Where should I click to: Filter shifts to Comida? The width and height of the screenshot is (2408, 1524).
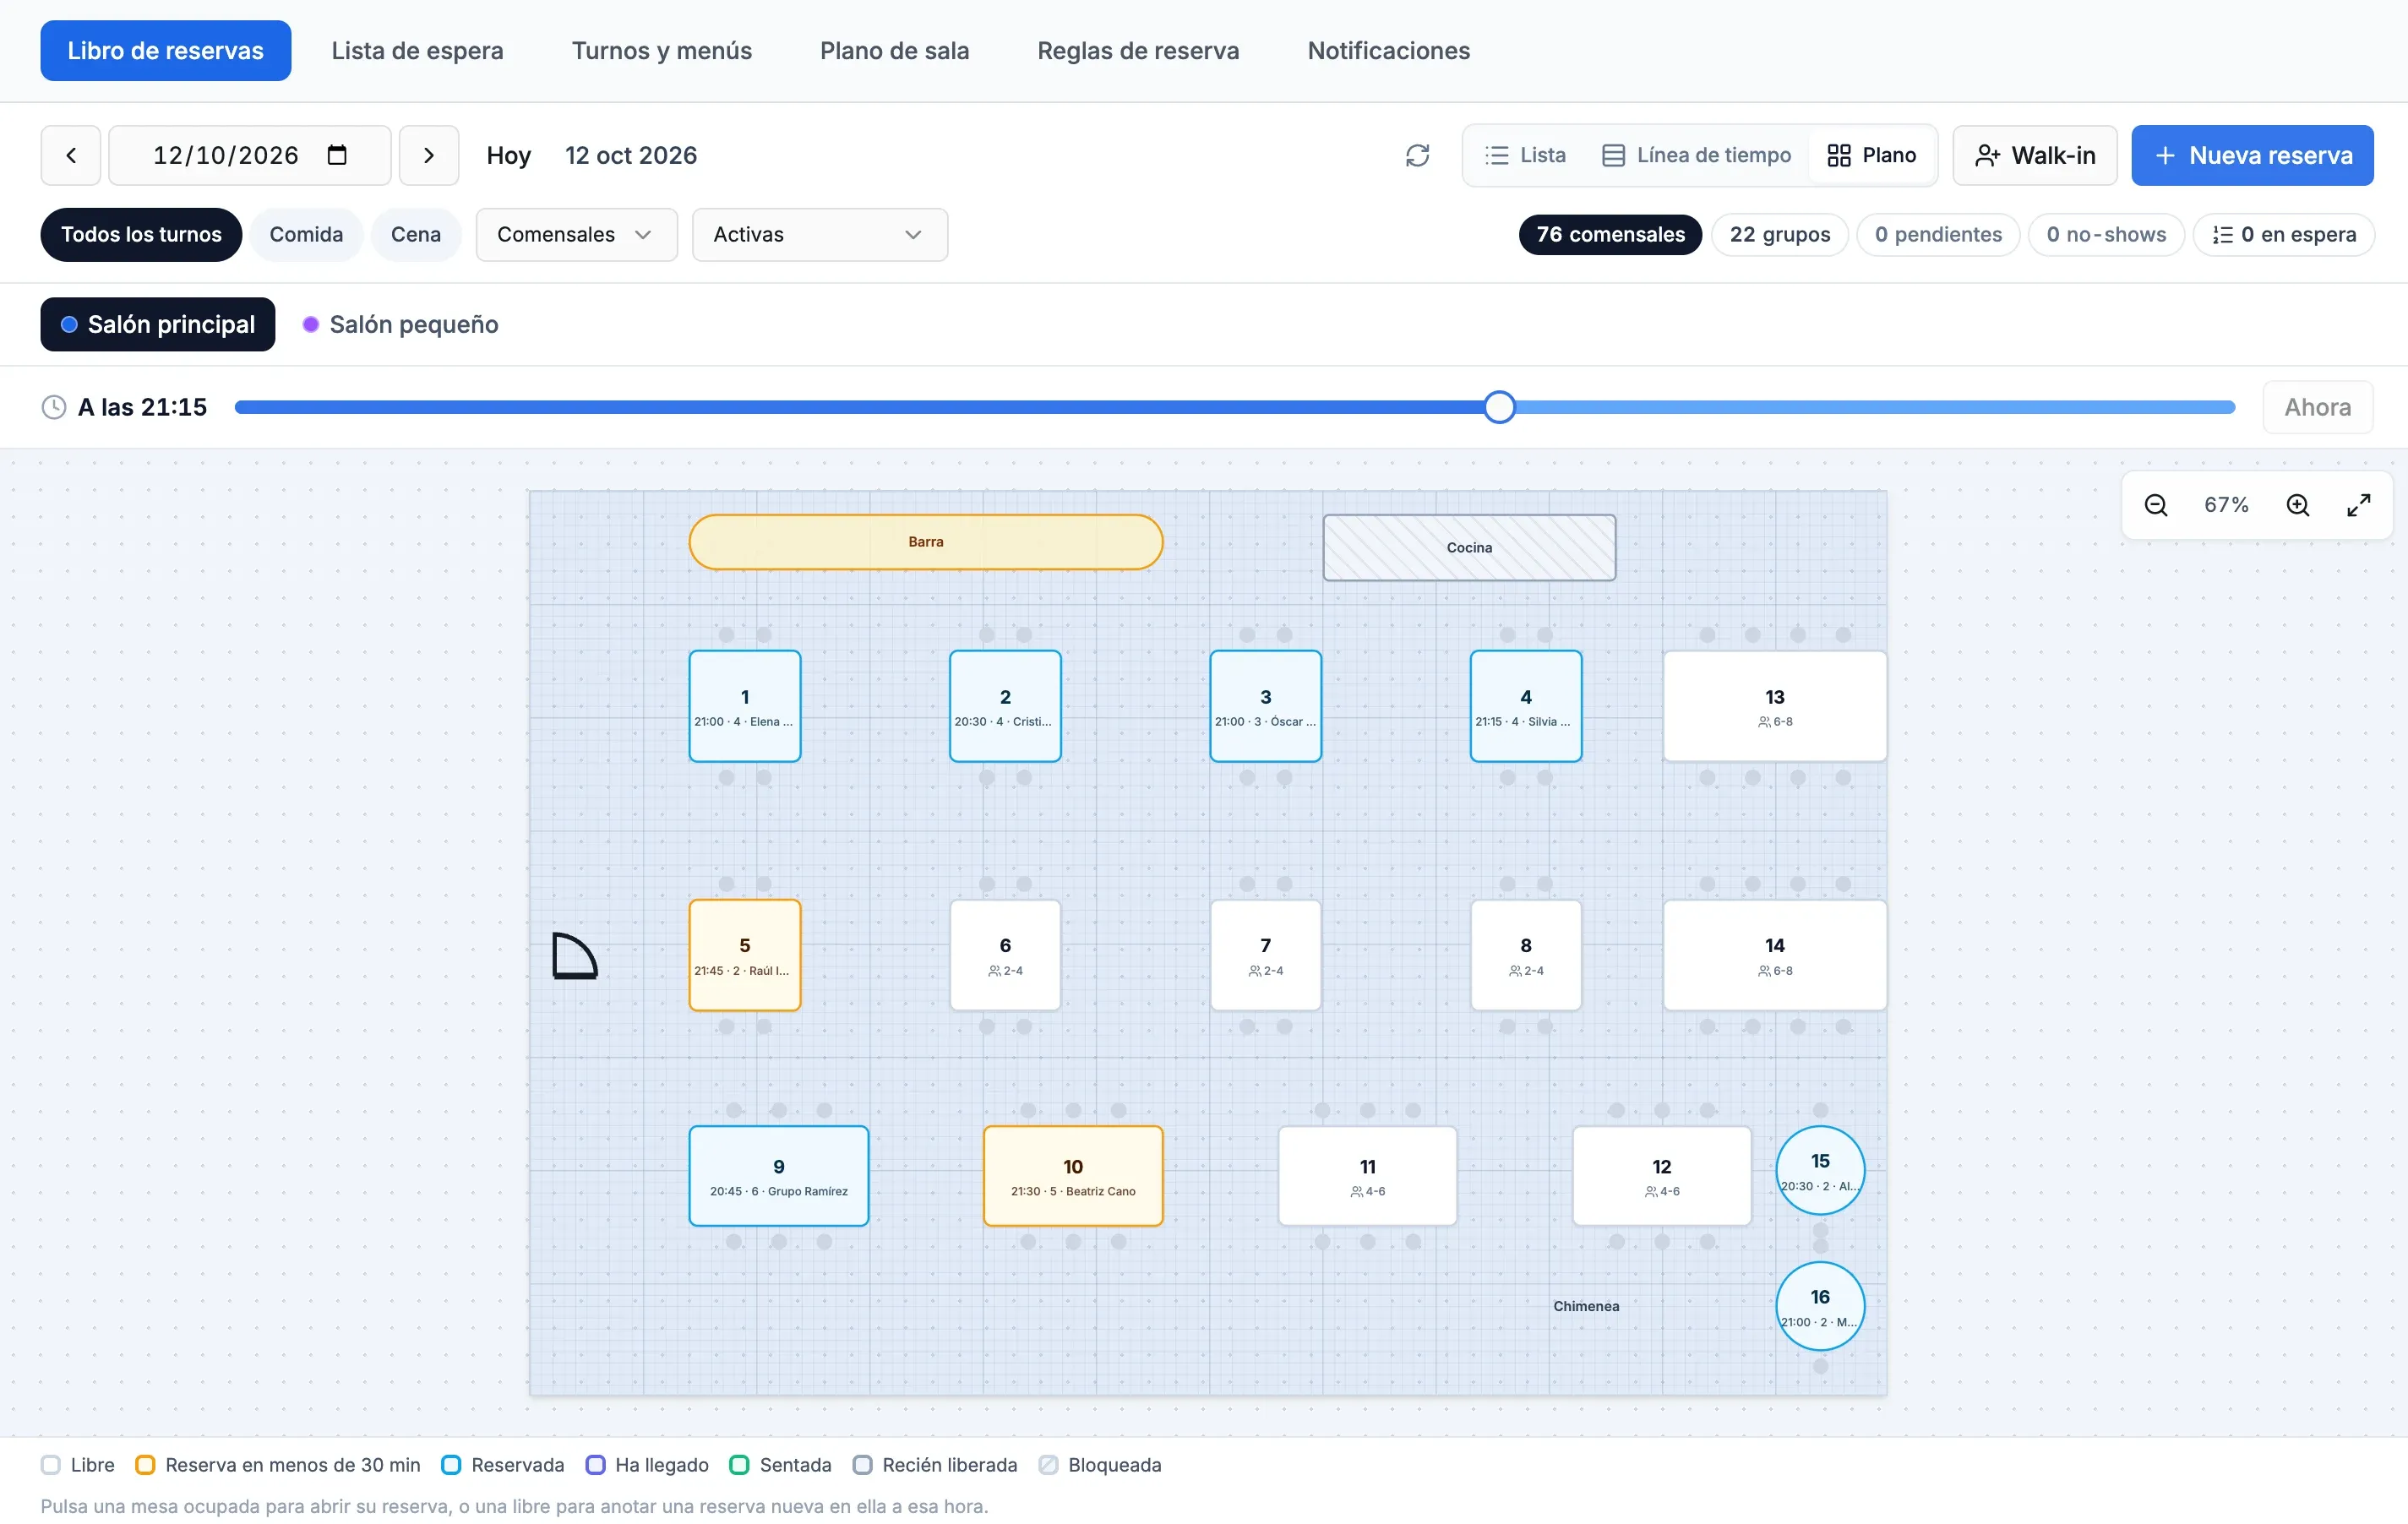(x=306, y=234)
